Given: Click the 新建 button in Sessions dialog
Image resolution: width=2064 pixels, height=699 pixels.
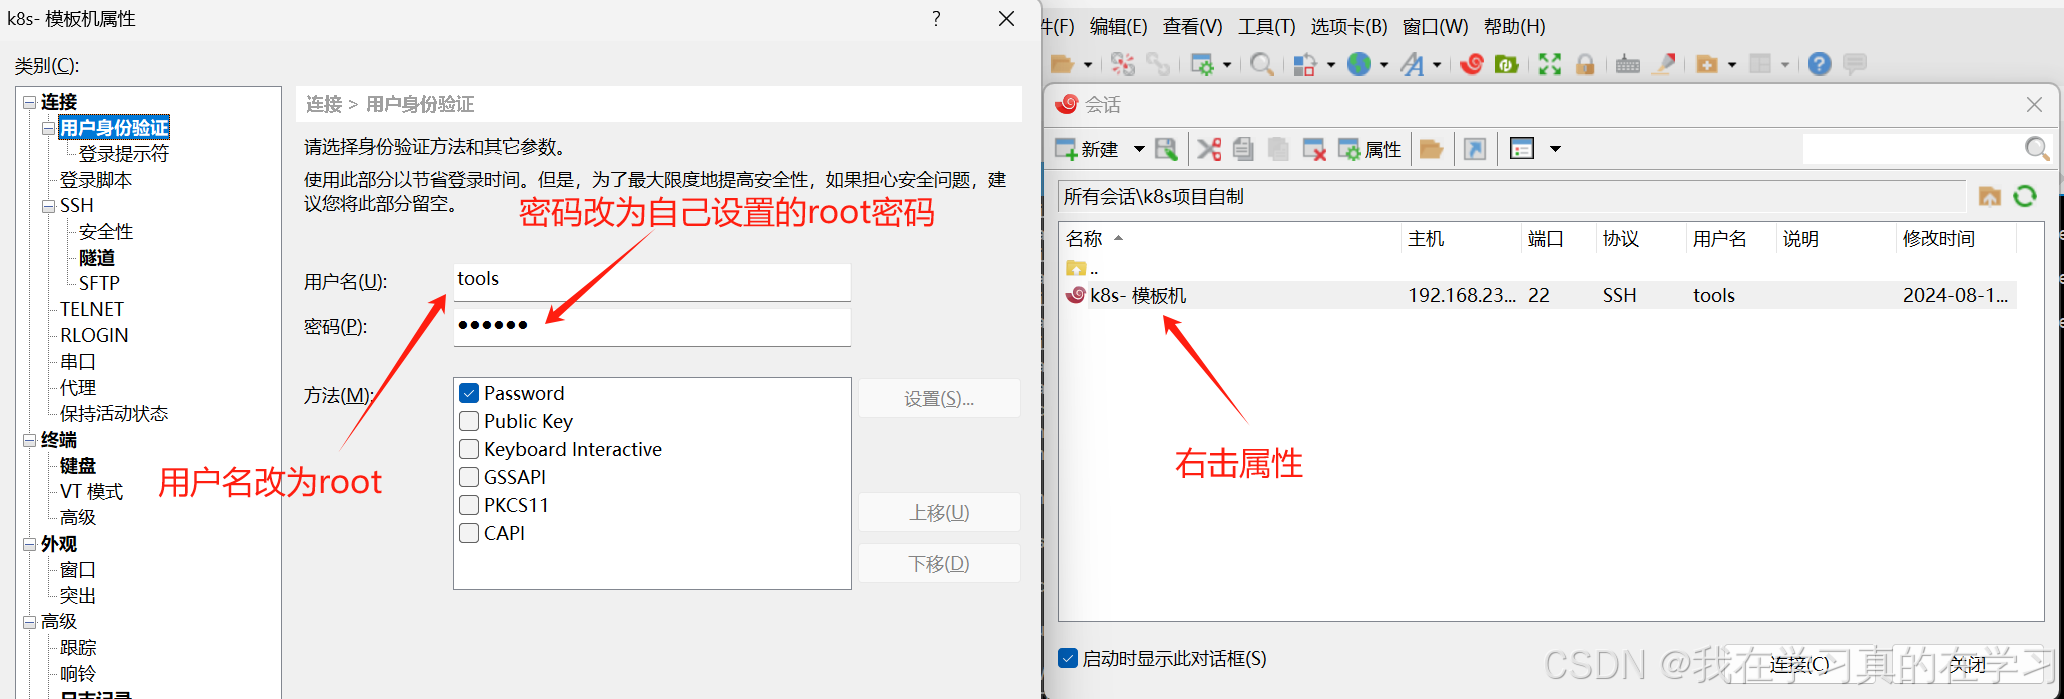Looking at the screenshot, I should coord(1087,149).
